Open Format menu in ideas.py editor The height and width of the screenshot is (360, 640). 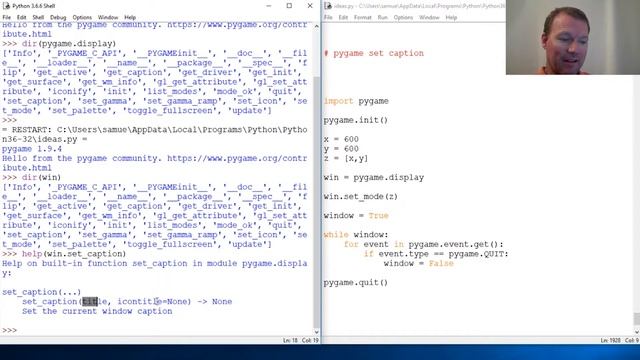coord(362,18)
